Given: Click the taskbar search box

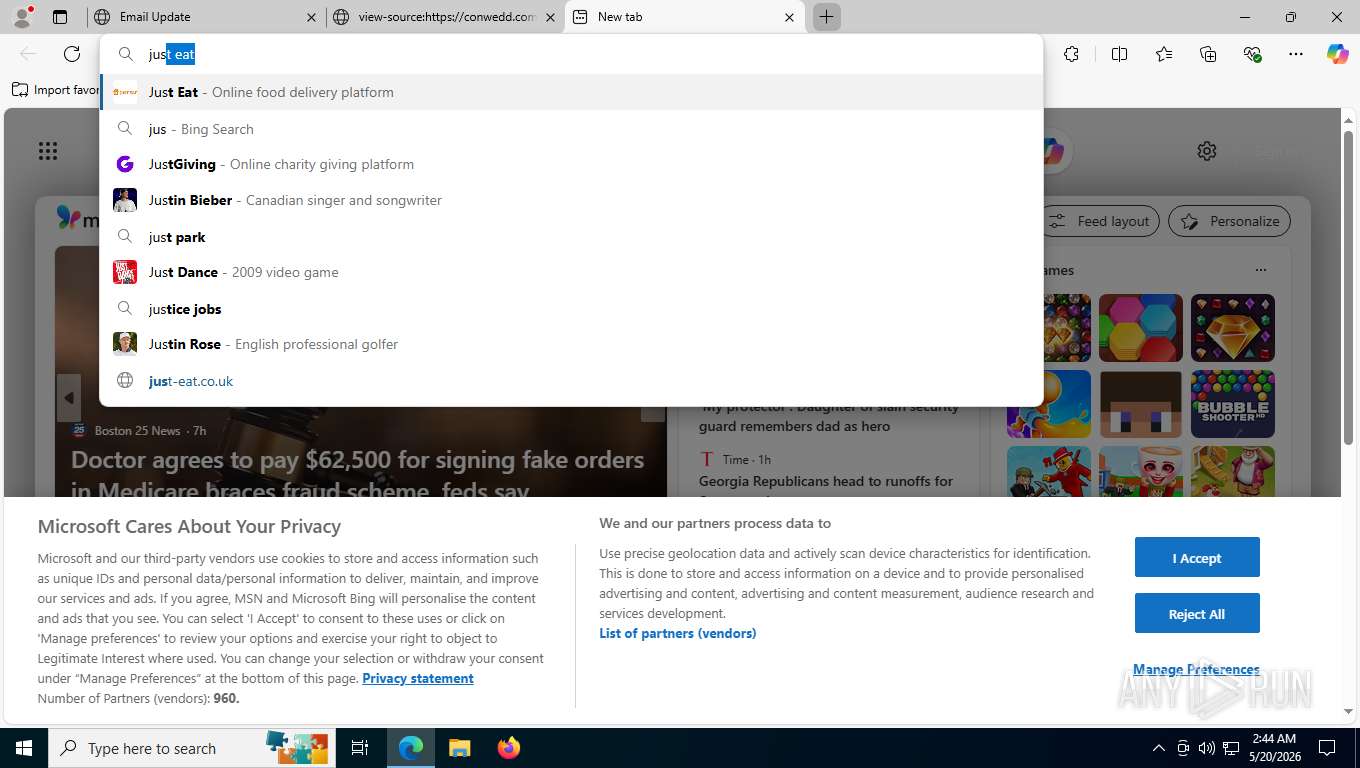Looking at the screenshot, I should tap(193, 748).
